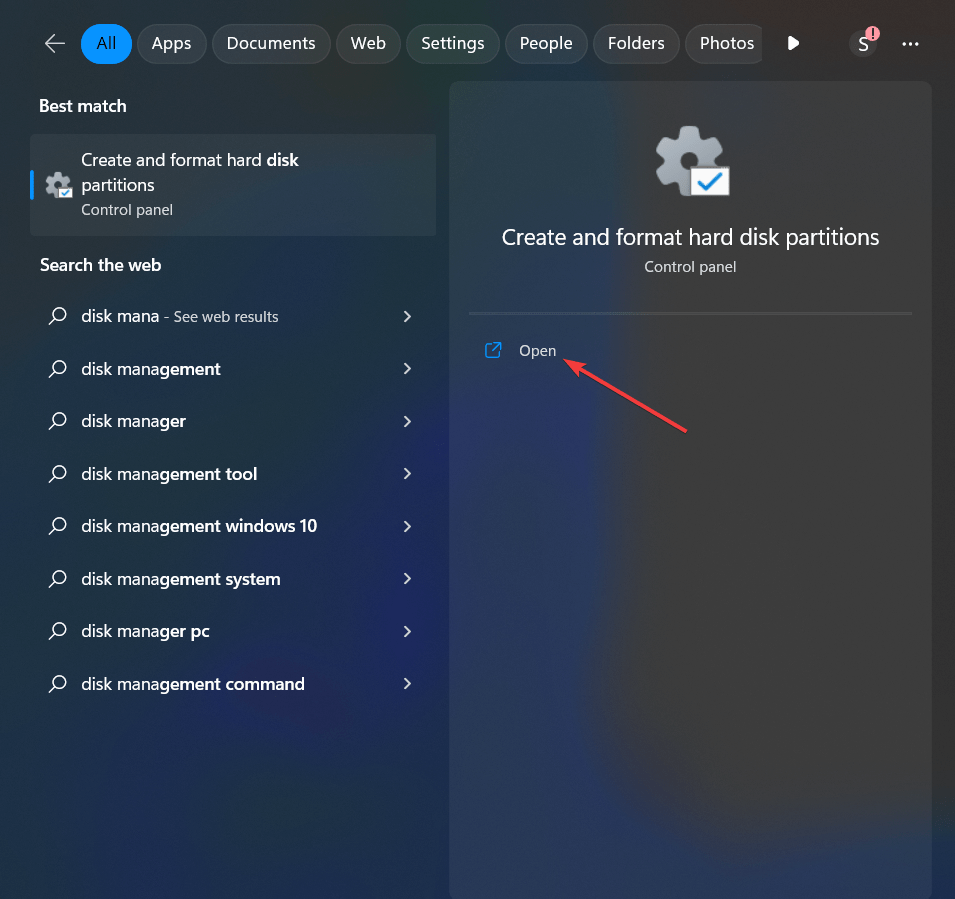Image resolution: width=955 pixels, height=899 pixels.
Task: Switch to the Documents filter tab
Action: tap(271, 43)
